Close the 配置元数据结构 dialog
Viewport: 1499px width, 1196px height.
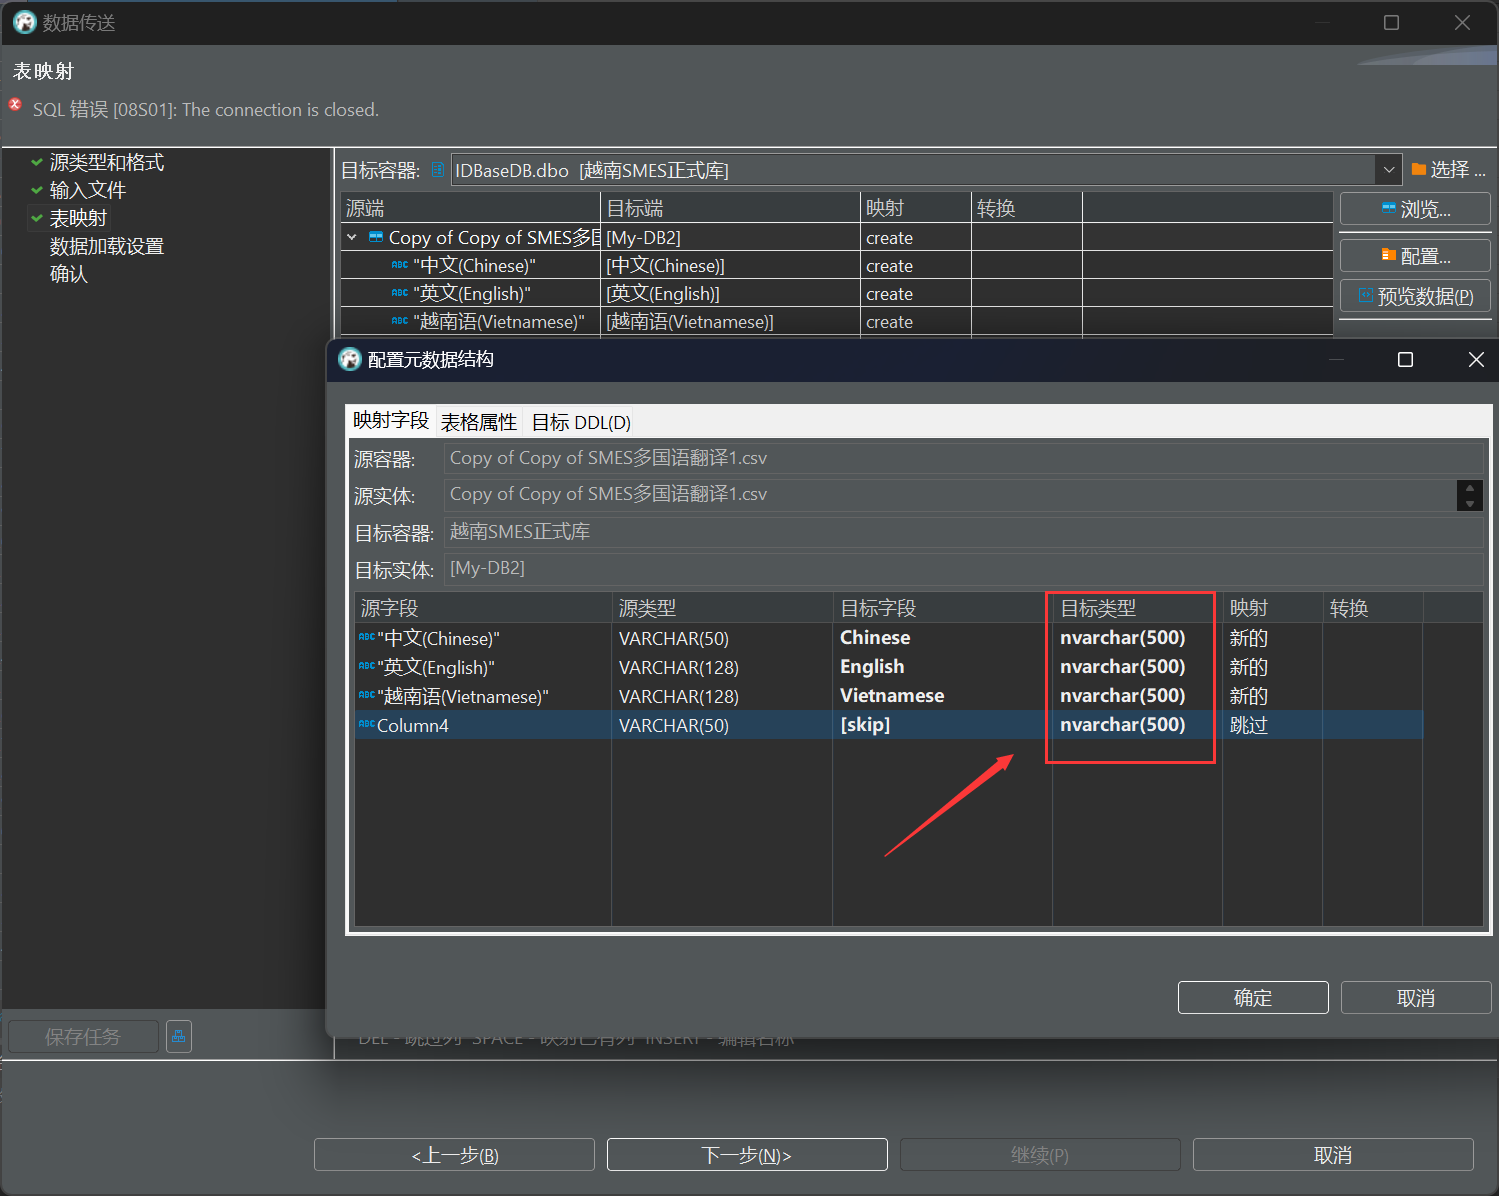click(1476, 359)
